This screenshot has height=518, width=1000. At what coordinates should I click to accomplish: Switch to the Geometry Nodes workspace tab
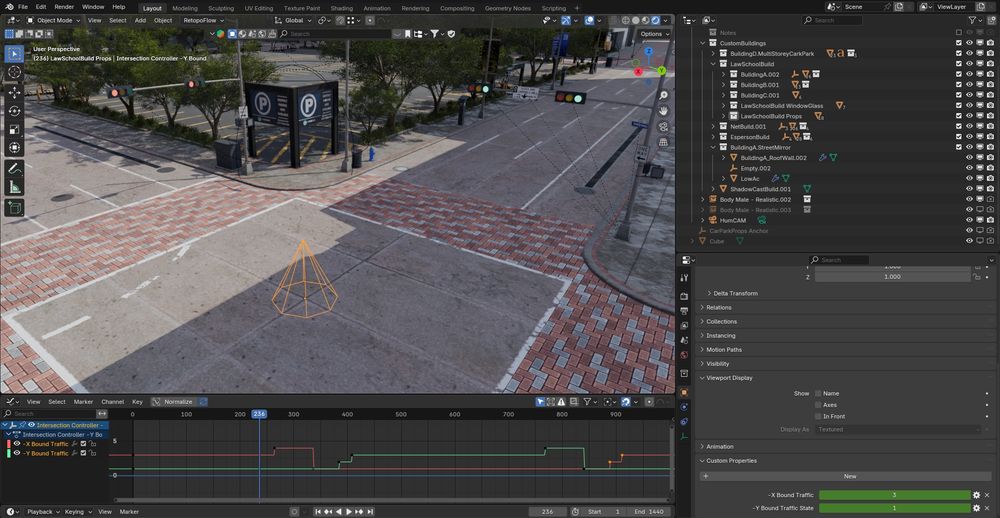[507, 8]
